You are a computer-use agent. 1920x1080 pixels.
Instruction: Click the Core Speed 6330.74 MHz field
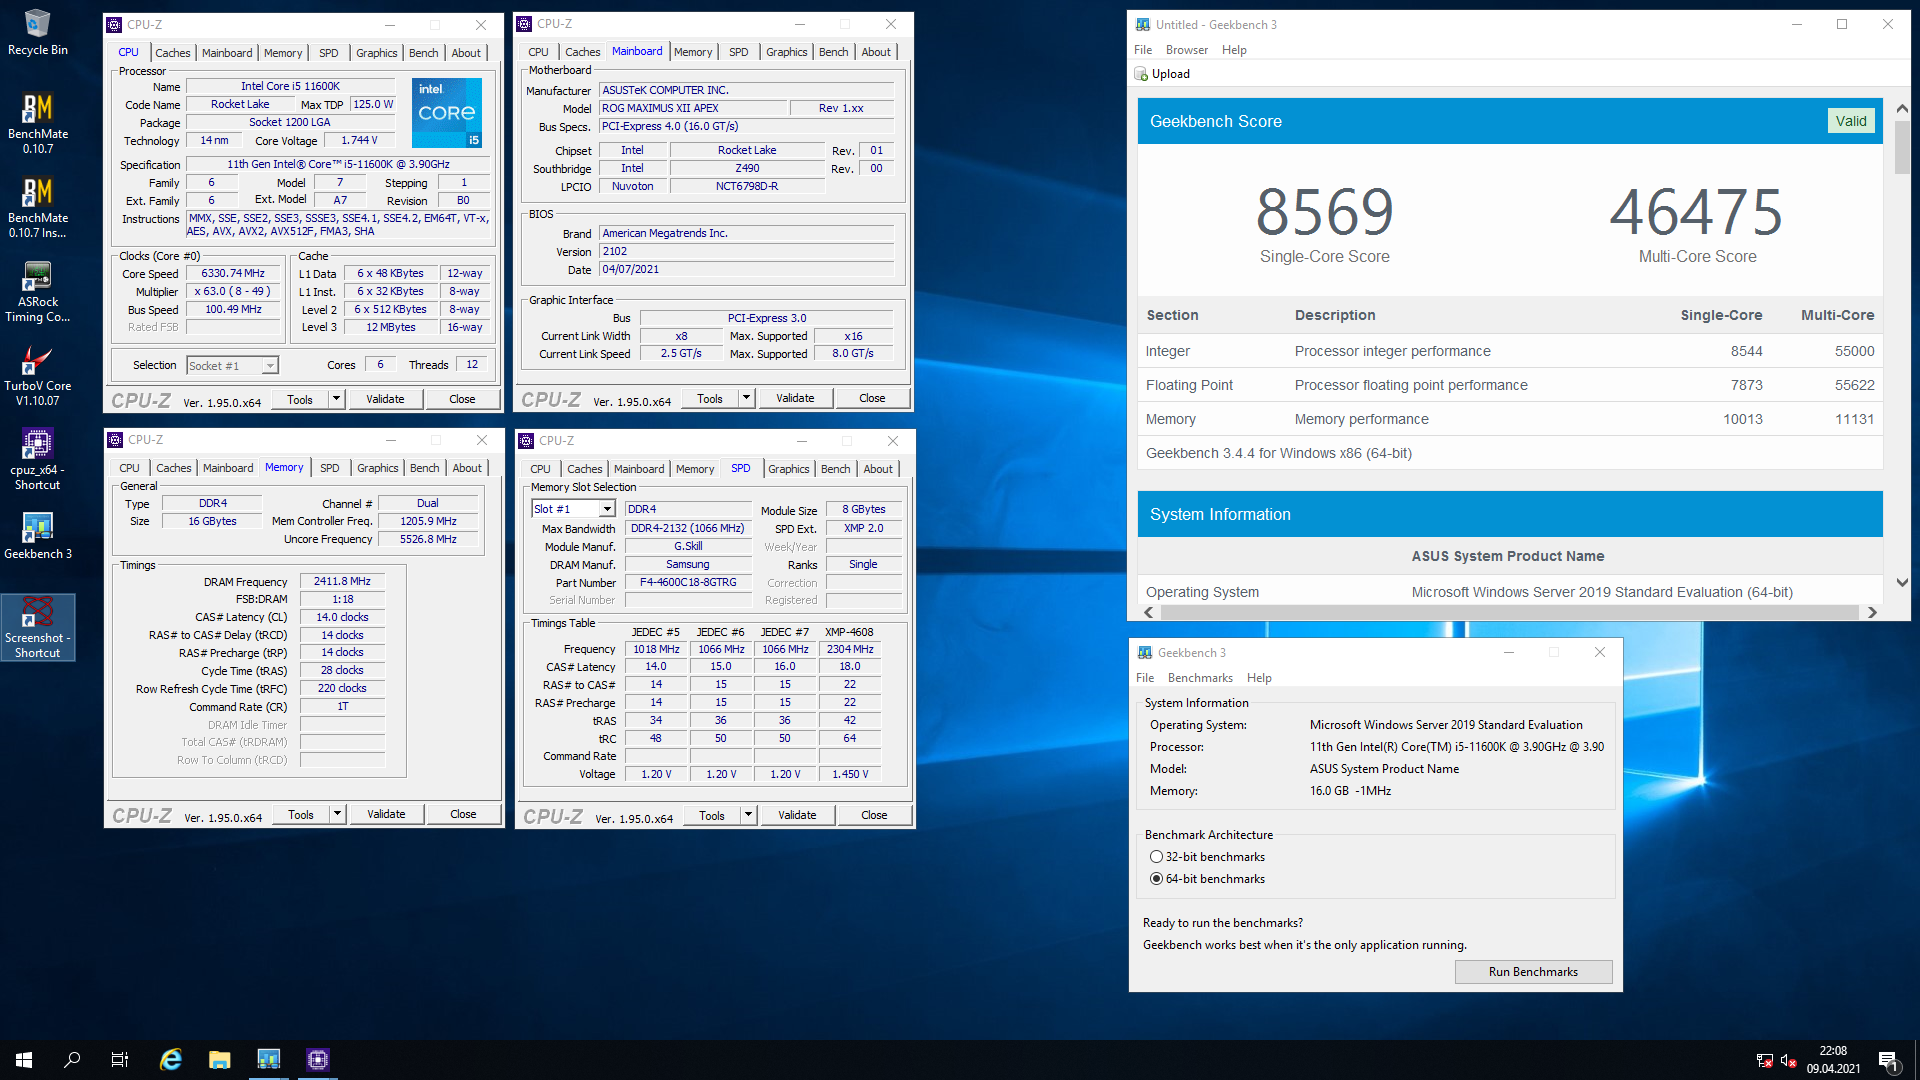(x=233, y=273)
